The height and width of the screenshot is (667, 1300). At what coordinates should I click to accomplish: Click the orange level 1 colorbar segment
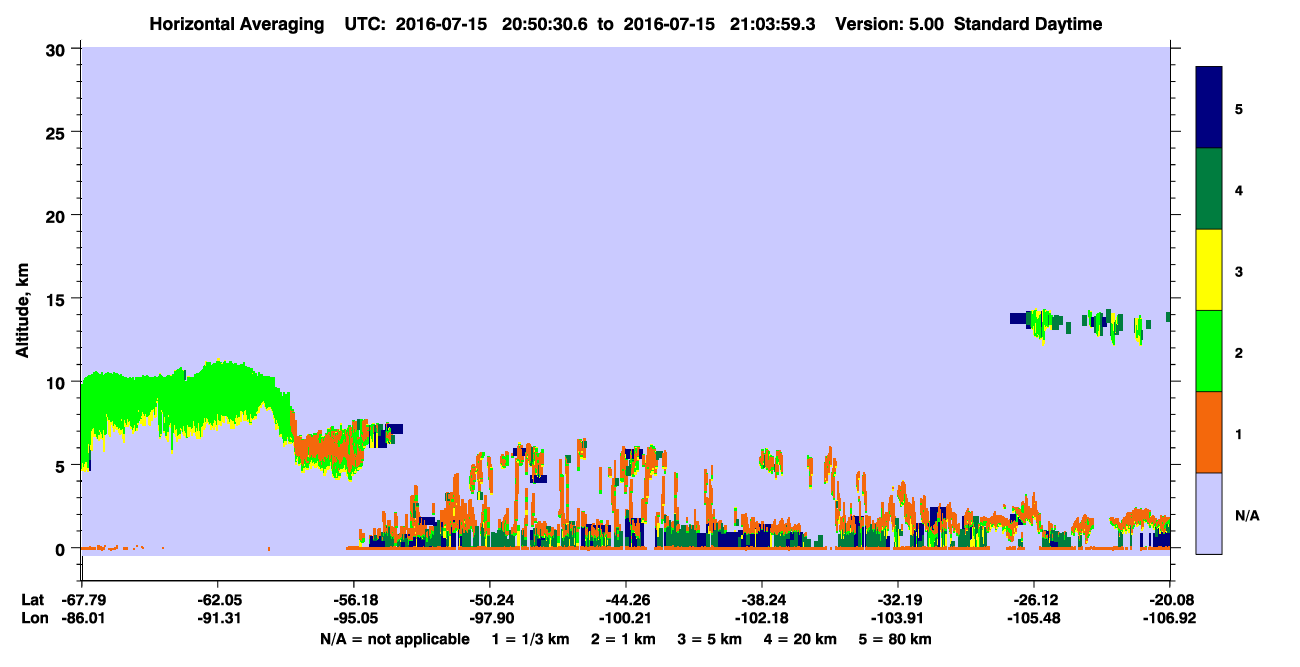[x=1209, y=432]
